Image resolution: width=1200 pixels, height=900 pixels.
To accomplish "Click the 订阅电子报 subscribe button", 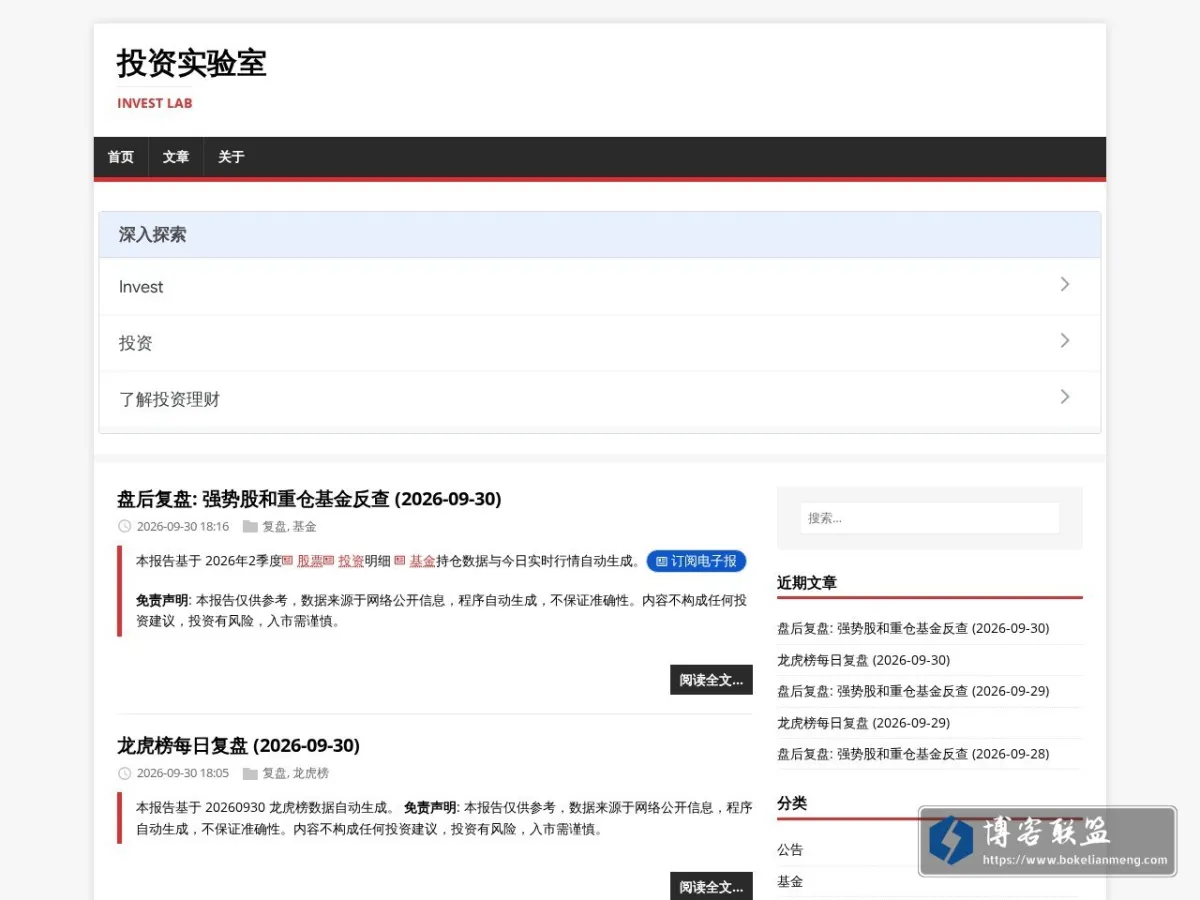I will click(696, 561).
